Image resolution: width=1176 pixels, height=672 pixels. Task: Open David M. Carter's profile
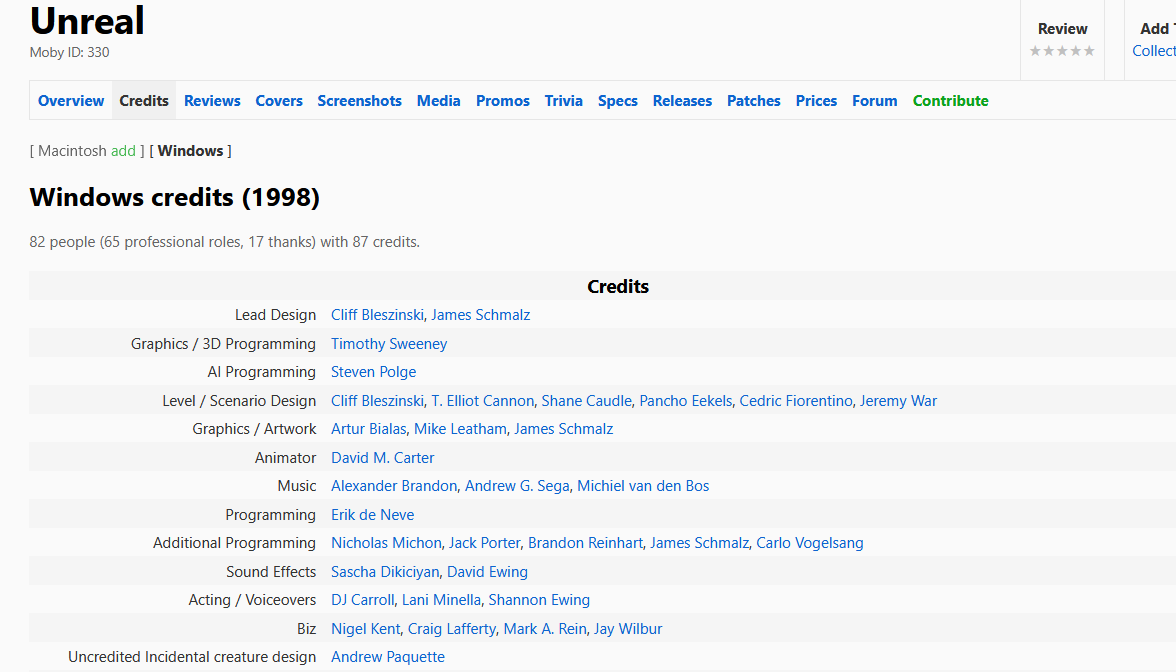coord(382,458)
